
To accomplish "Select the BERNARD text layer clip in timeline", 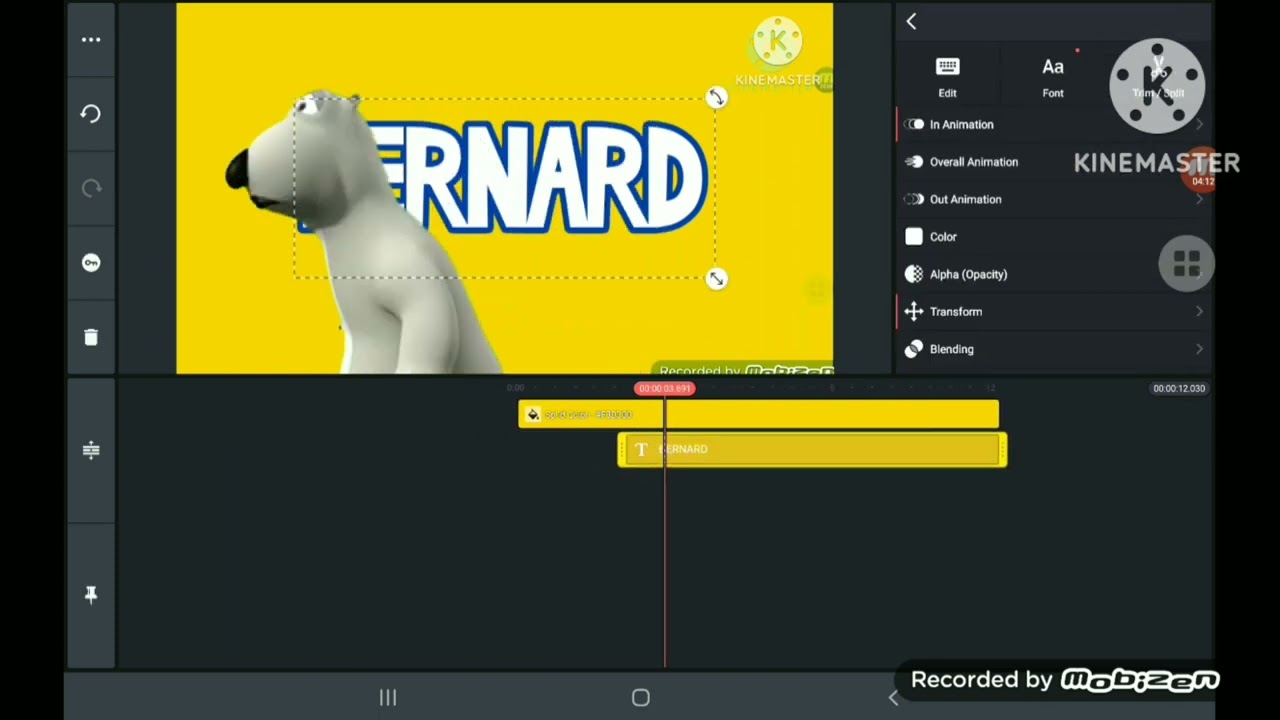I will coord(812,450).
